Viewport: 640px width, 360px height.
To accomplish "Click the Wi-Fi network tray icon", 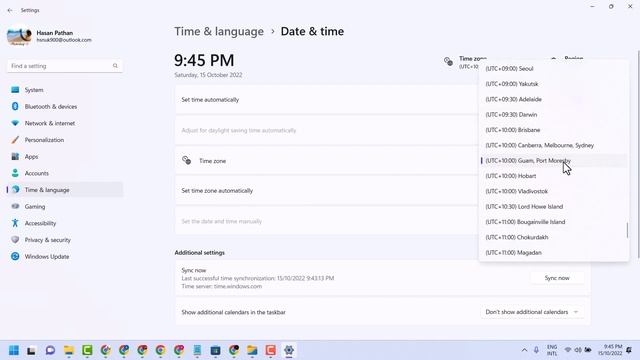I will pyautogui.click(x=568, y=350).
